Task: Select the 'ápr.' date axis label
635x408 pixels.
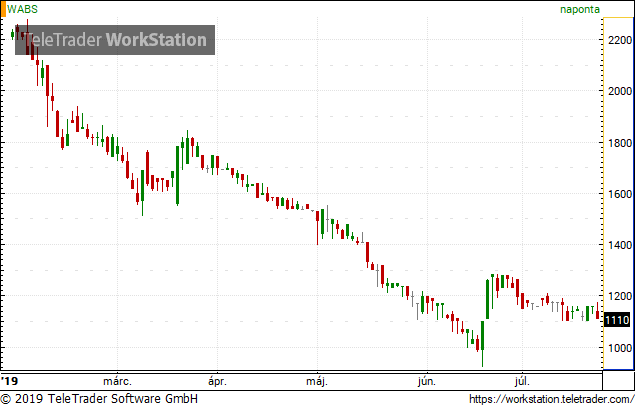Action: tap(217, 381)
